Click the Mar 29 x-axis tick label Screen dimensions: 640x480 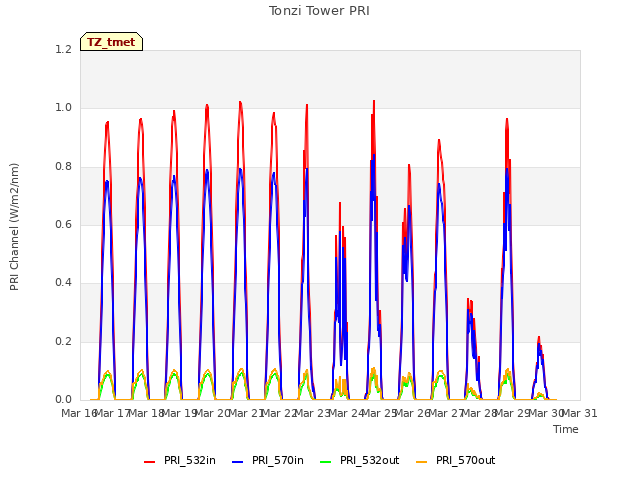click(x=513, y=413)
